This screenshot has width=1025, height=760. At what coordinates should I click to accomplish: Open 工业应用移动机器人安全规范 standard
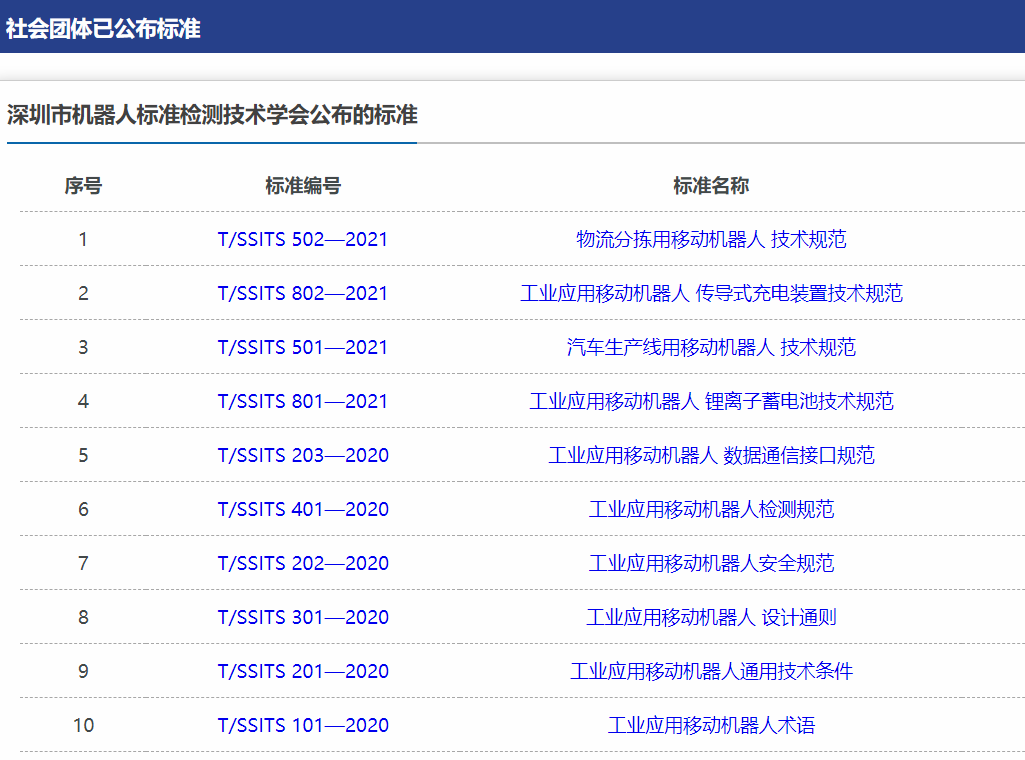[x=711, y=563]
